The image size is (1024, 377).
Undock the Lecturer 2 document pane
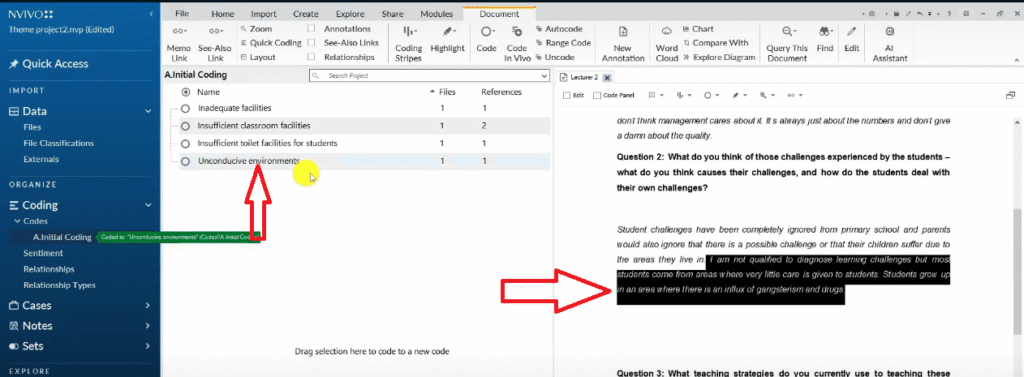tap(1010, 95)
